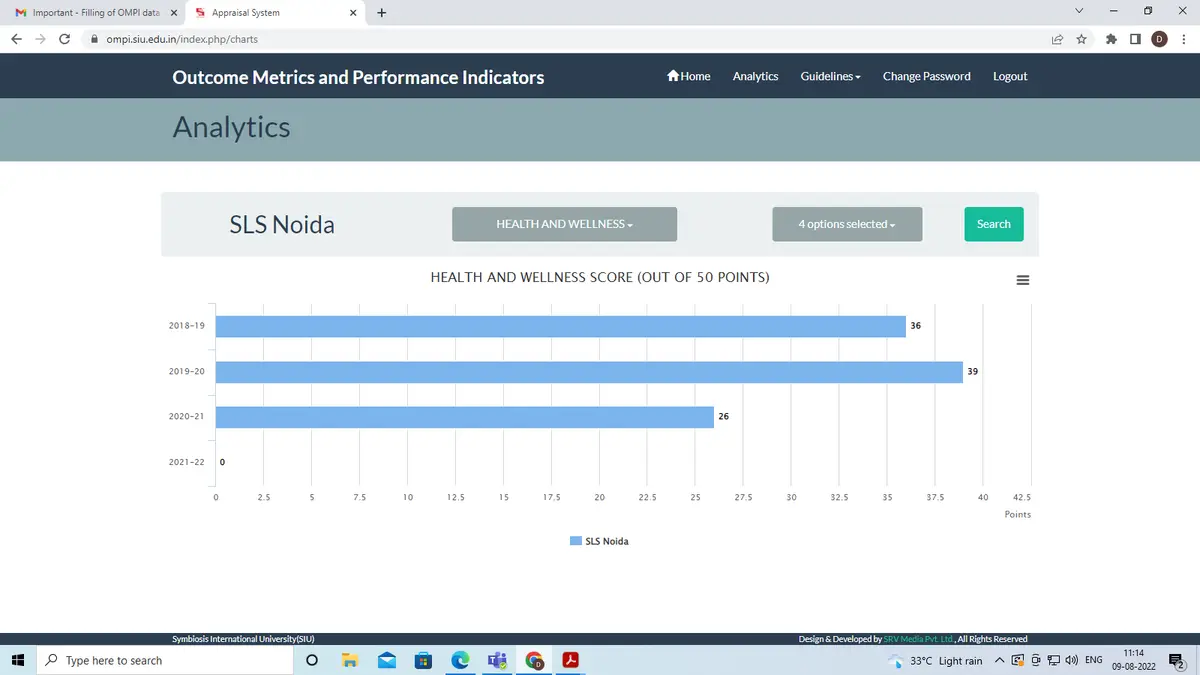
Task: Open the chart context menu hamburger icon
Action: (x=1022, y=280)
